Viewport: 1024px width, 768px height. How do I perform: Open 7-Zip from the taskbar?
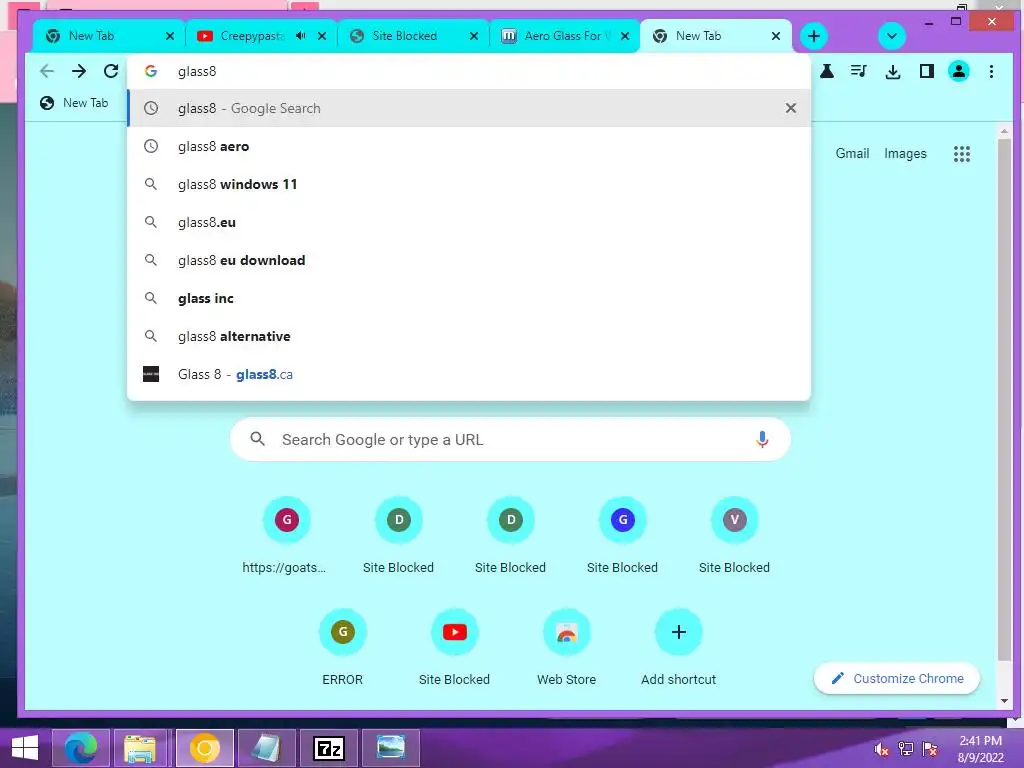(328, 748)
